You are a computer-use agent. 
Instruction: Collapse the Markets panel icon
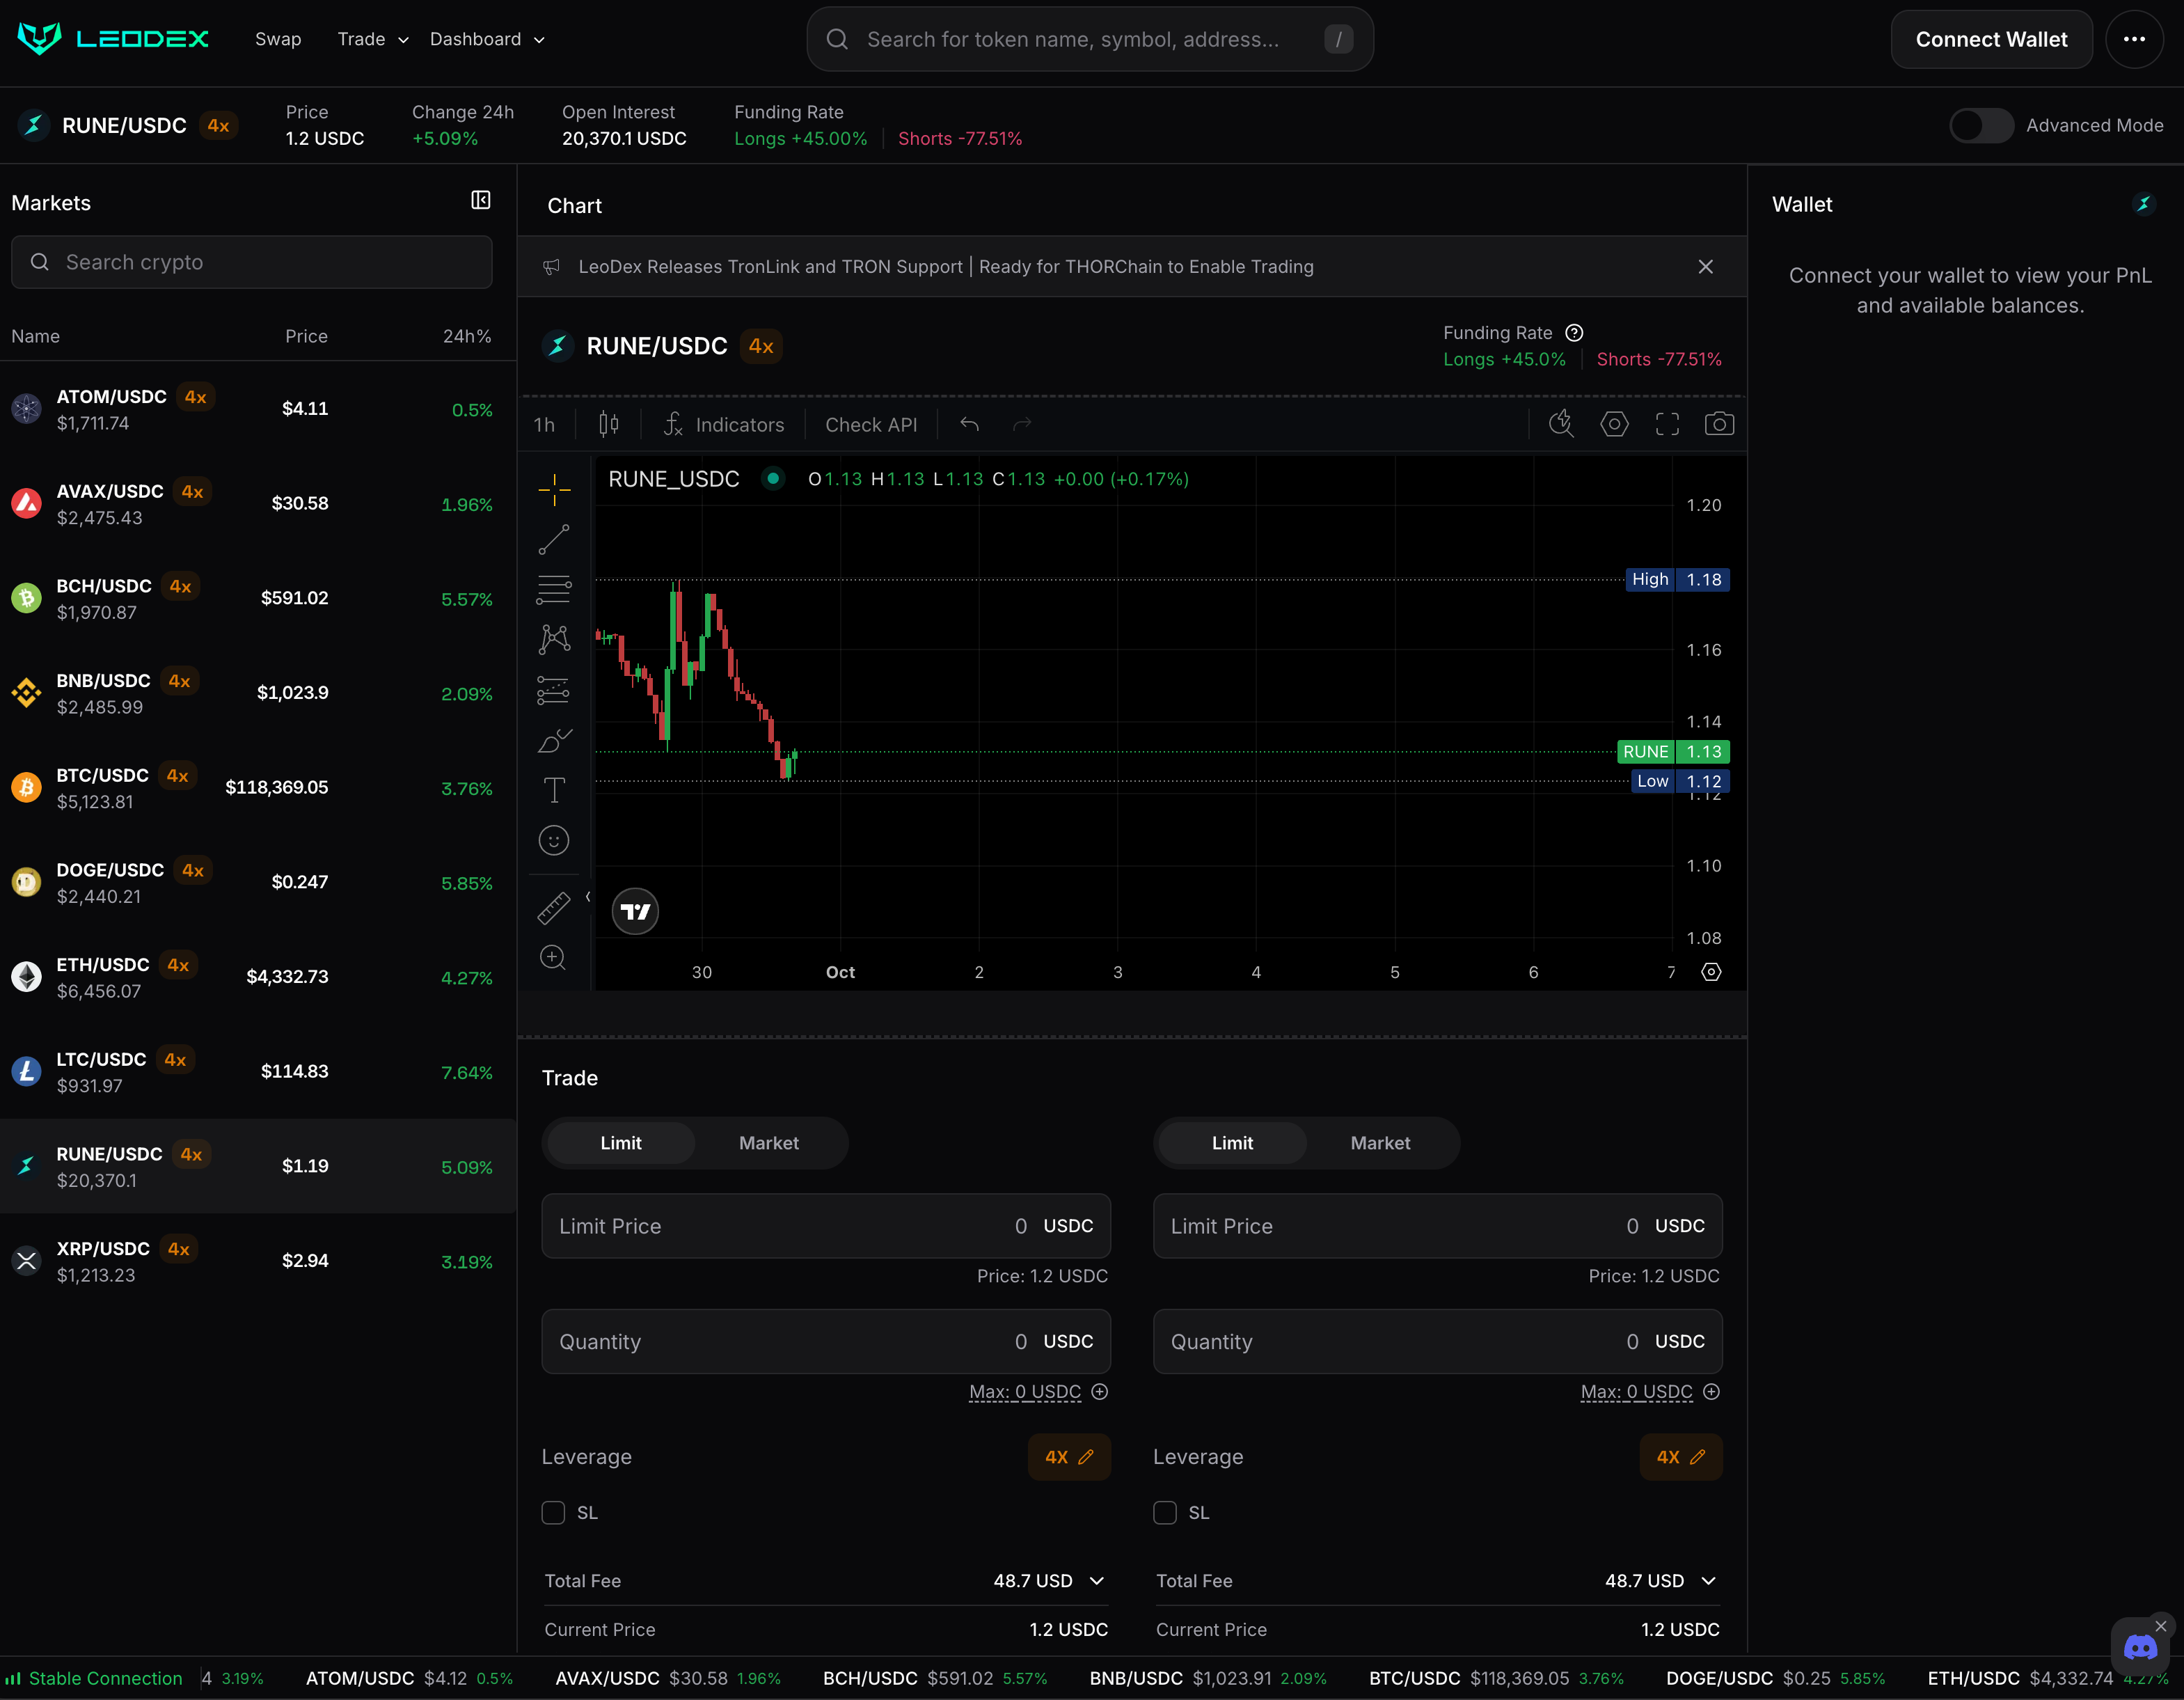point(481,201)
